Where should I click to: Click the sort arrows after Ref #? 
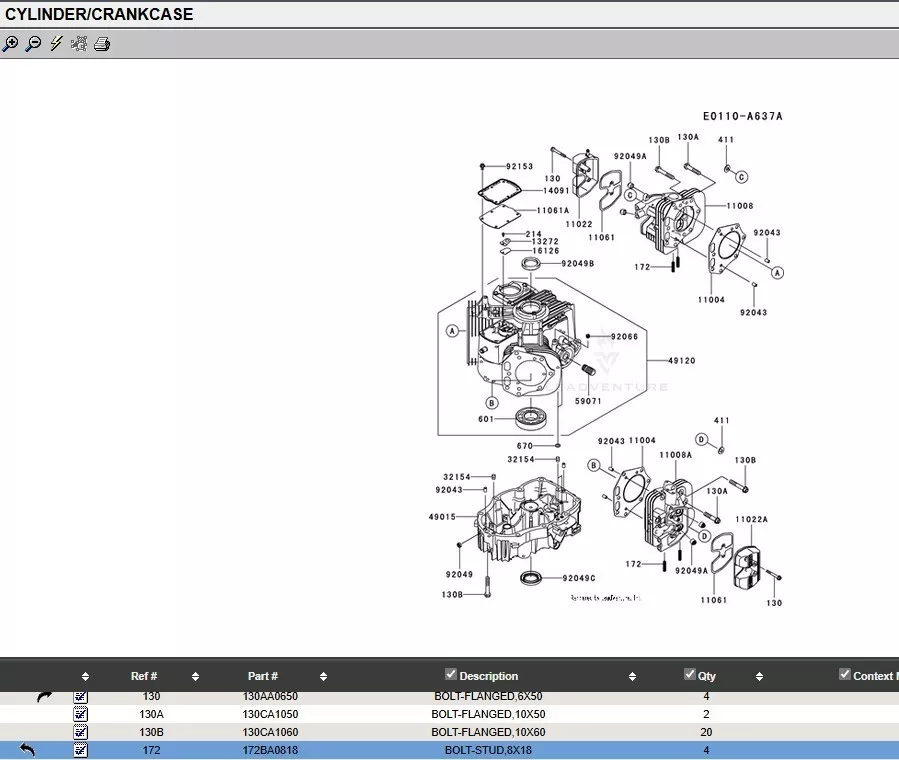[x=194, y=677]
